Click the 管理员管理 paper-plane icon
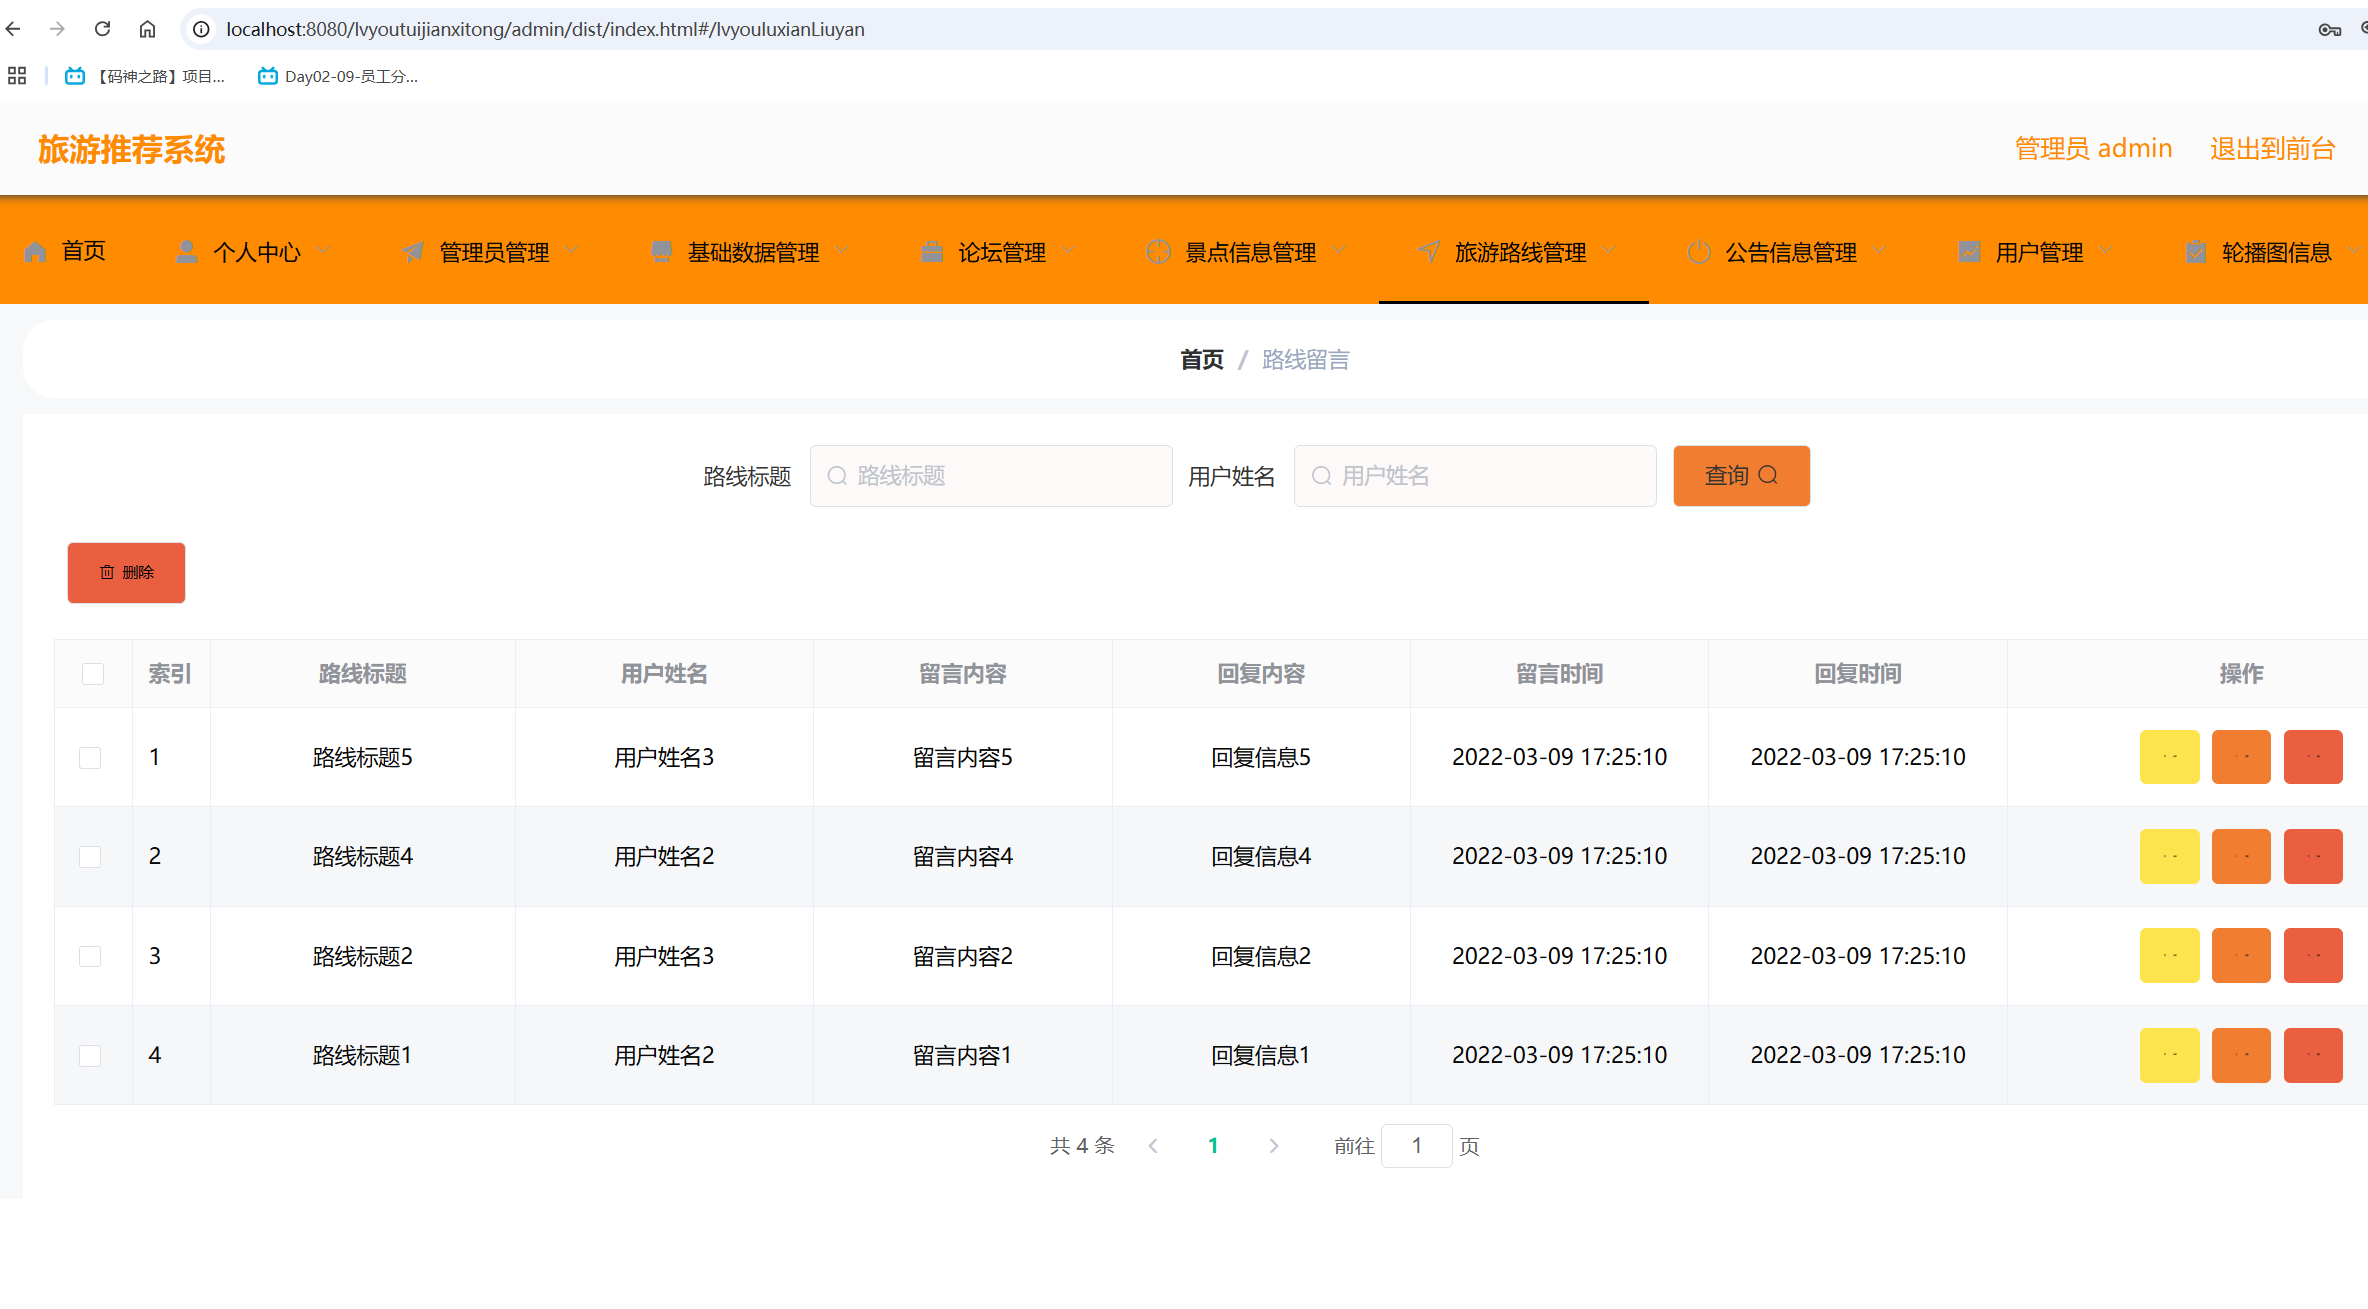The width and height of the screenshot is (2368, 1309). pyautogui.click(x=413, y=252)
